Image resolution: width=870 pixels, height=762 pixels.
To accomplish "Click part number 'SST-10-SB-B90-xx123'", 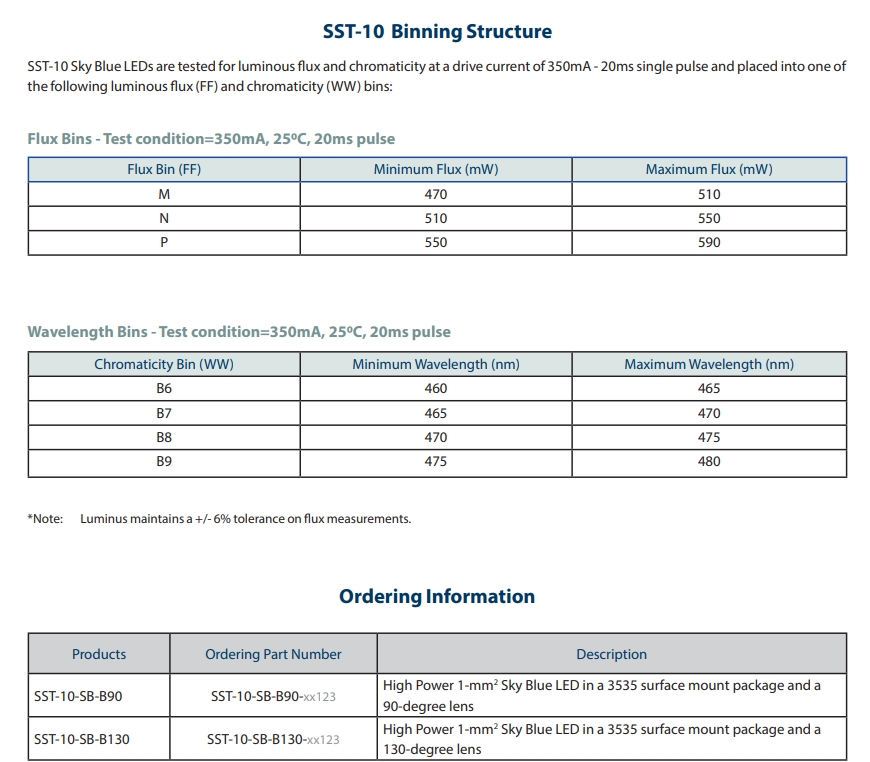I will tap(274, 697).
